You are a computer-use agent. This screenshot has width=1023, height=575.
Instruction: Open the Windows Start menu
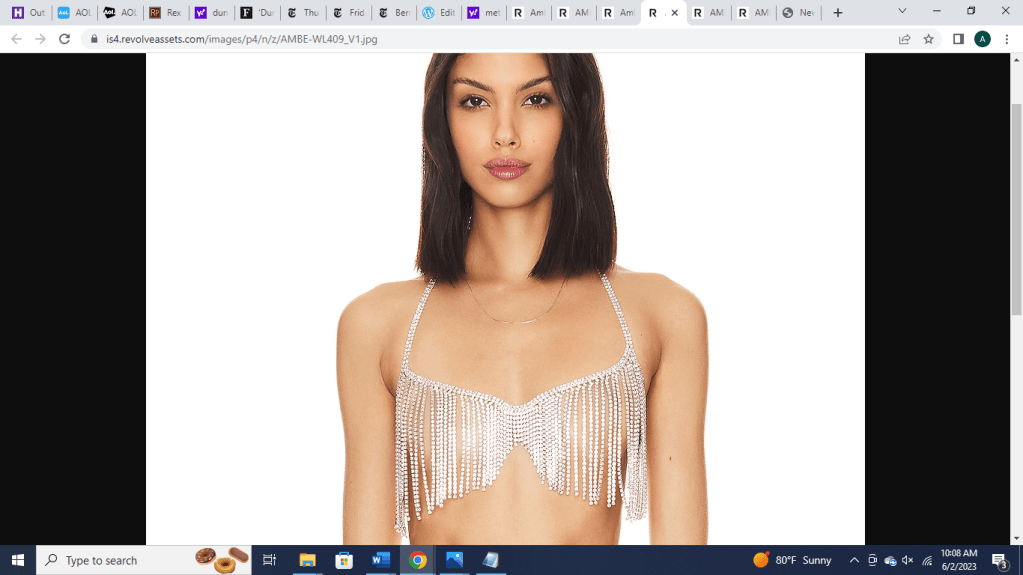tap(17, 560)
